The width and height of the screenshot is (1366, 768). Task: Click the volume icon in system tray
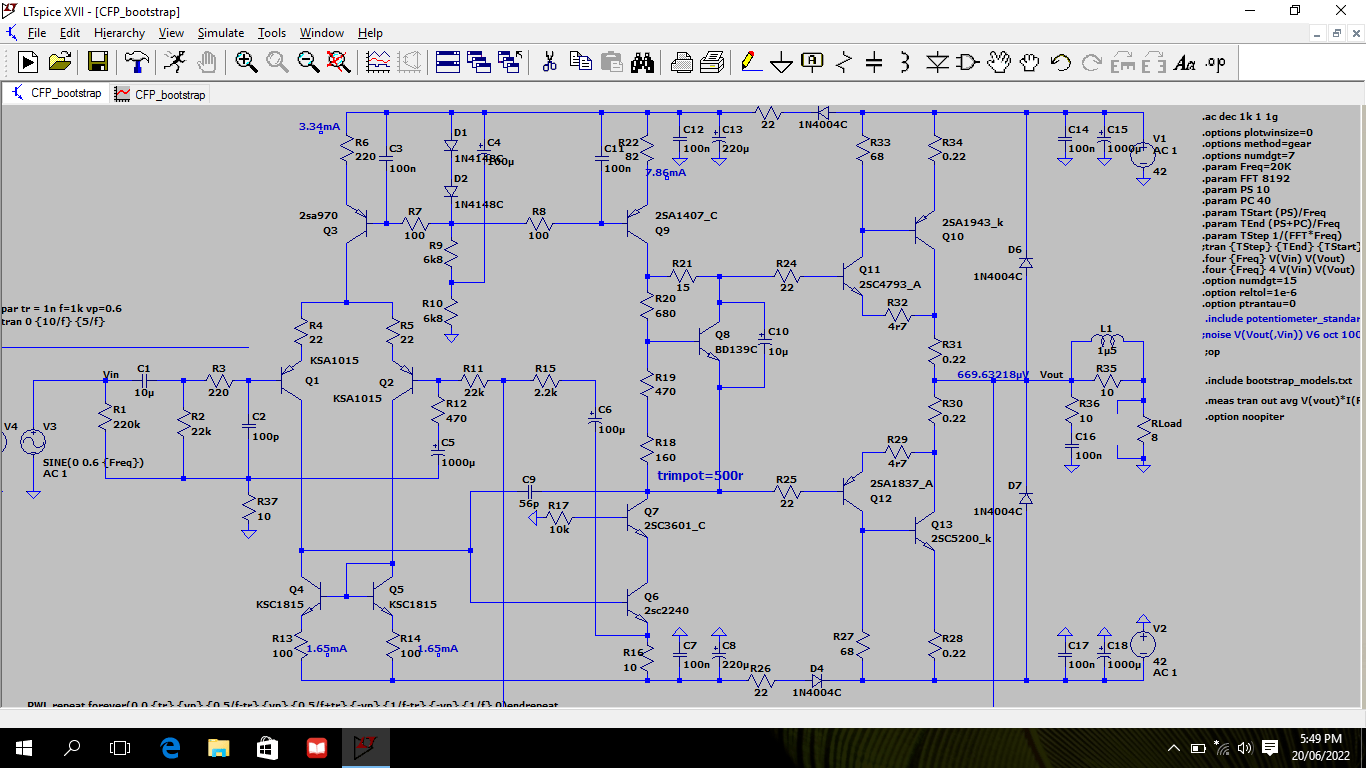coord(1245,747)
